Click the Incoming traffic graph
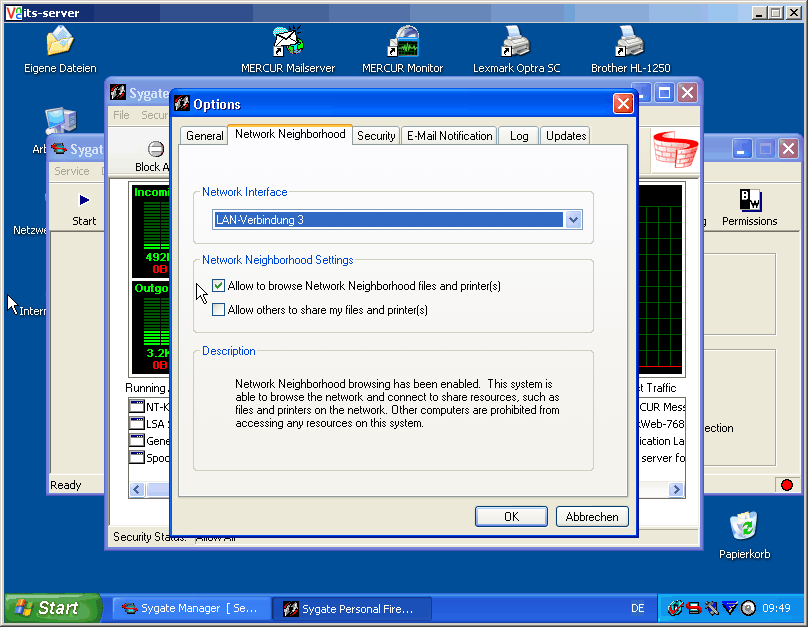The width and height of the screenshot is (808, 627). click(150, 231)
